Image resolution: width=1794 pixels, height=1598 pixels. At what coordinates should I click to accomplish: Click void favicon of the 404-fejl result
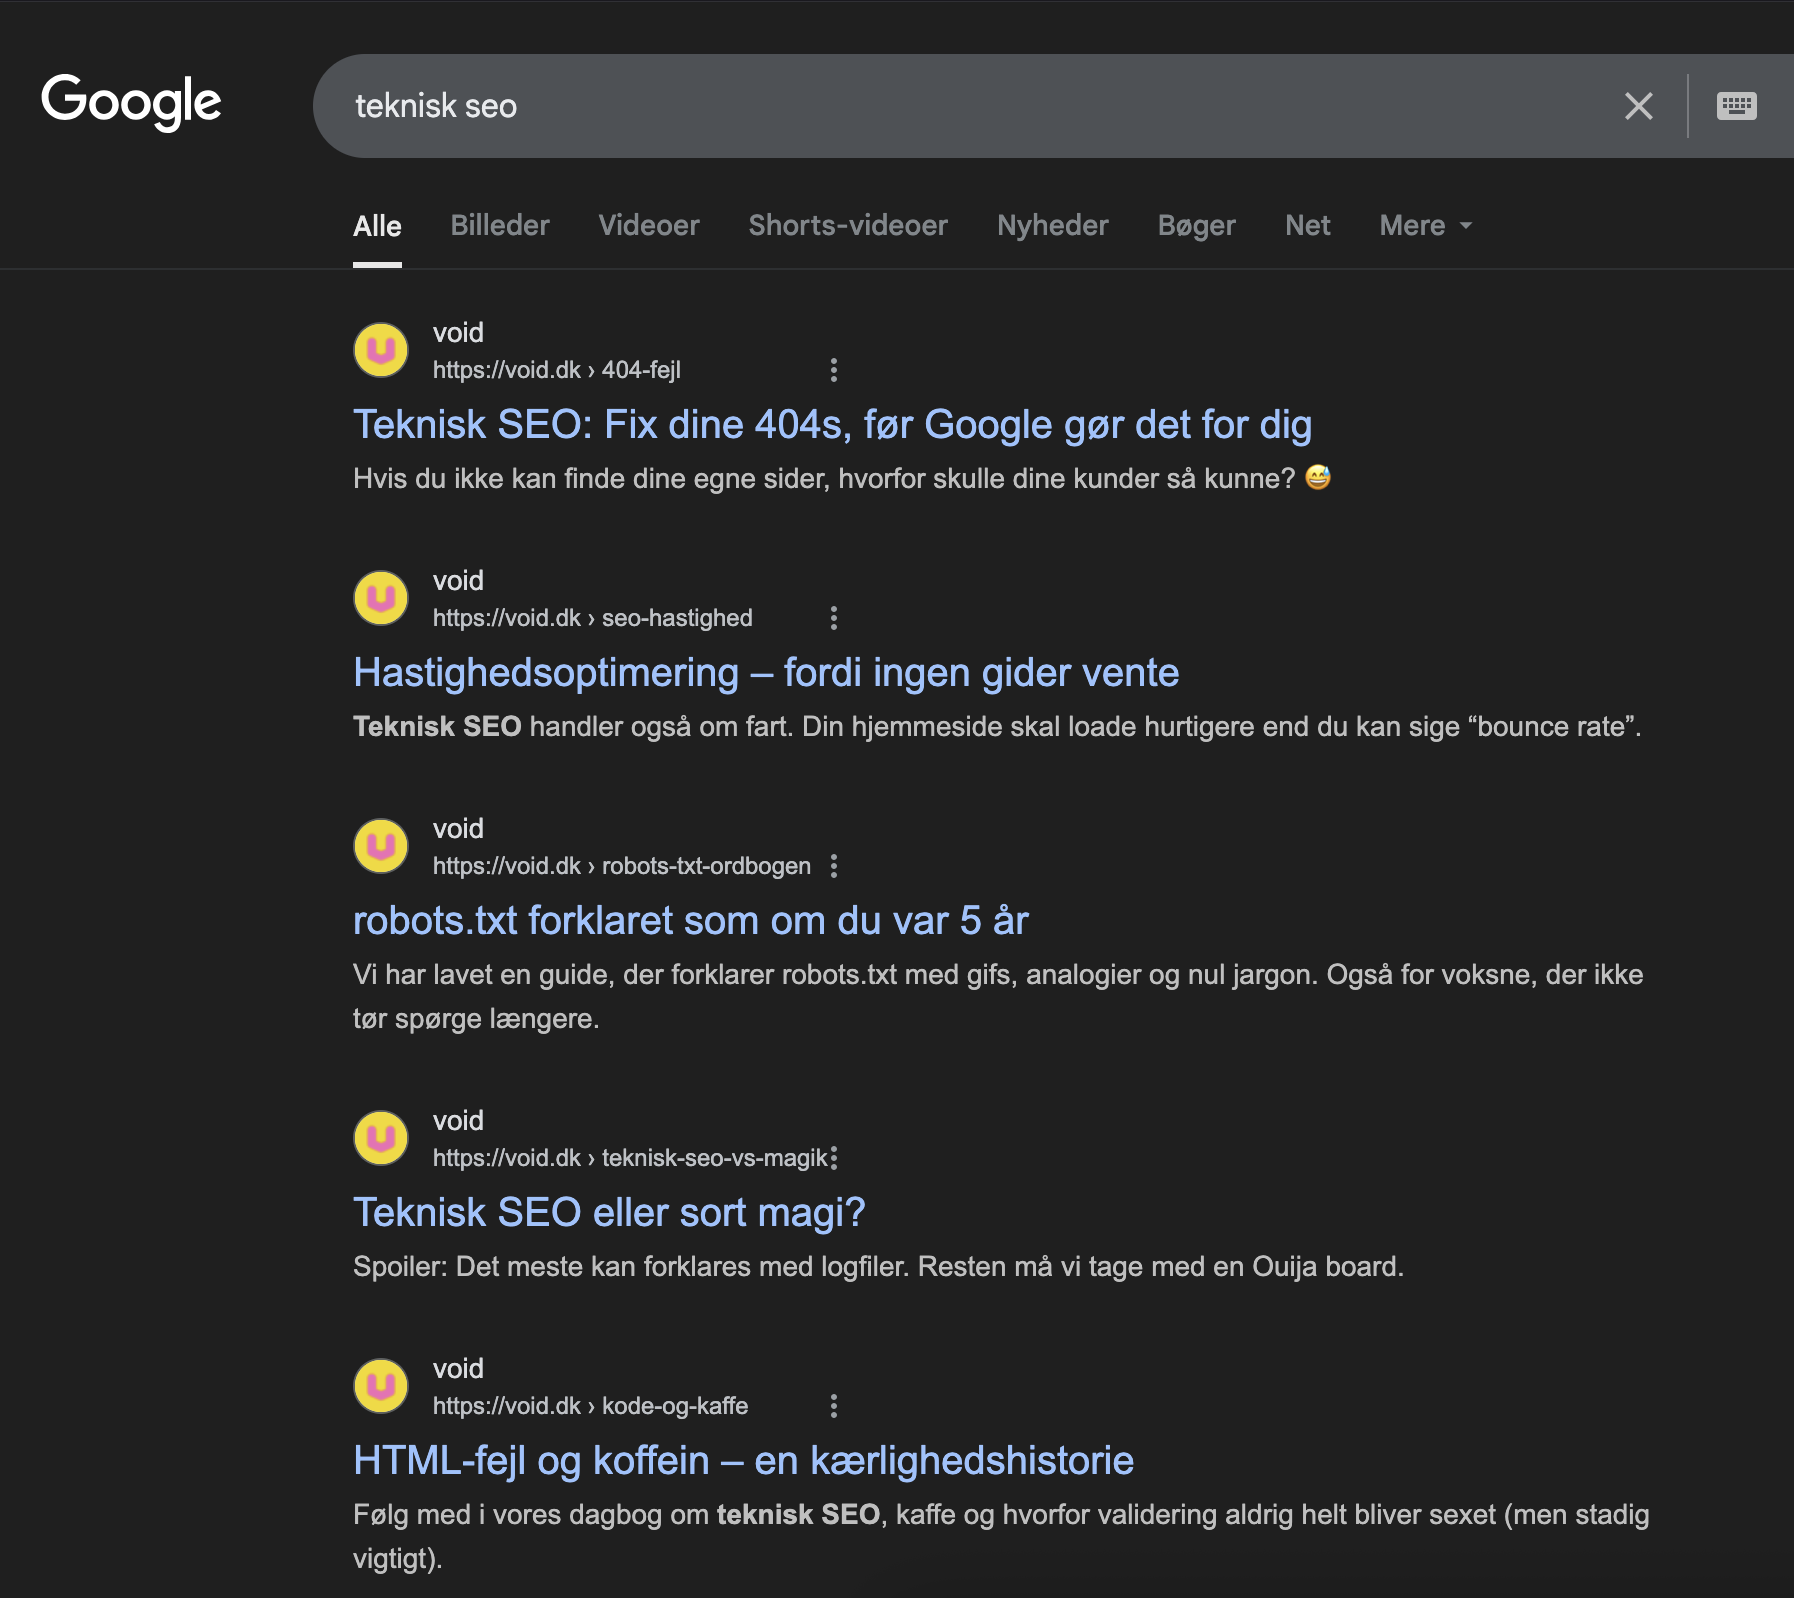tap(381, 350)
